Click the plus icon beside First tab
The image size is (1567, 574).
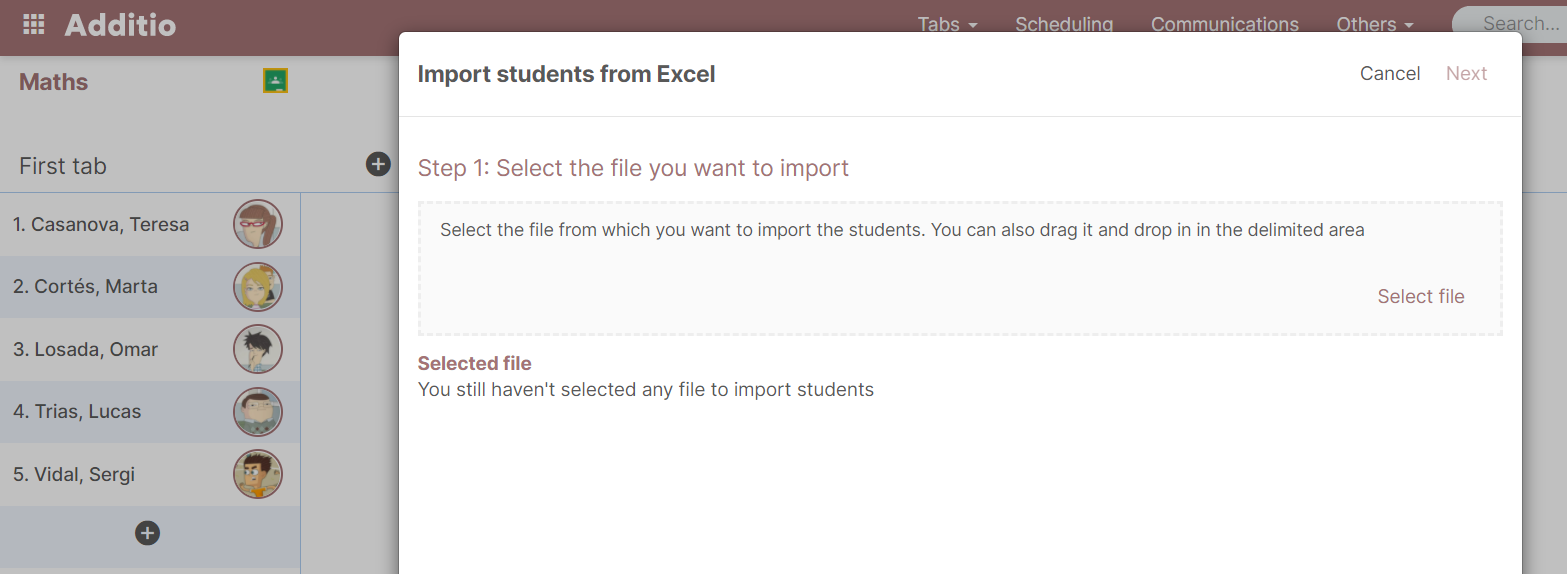click(378, 165)
